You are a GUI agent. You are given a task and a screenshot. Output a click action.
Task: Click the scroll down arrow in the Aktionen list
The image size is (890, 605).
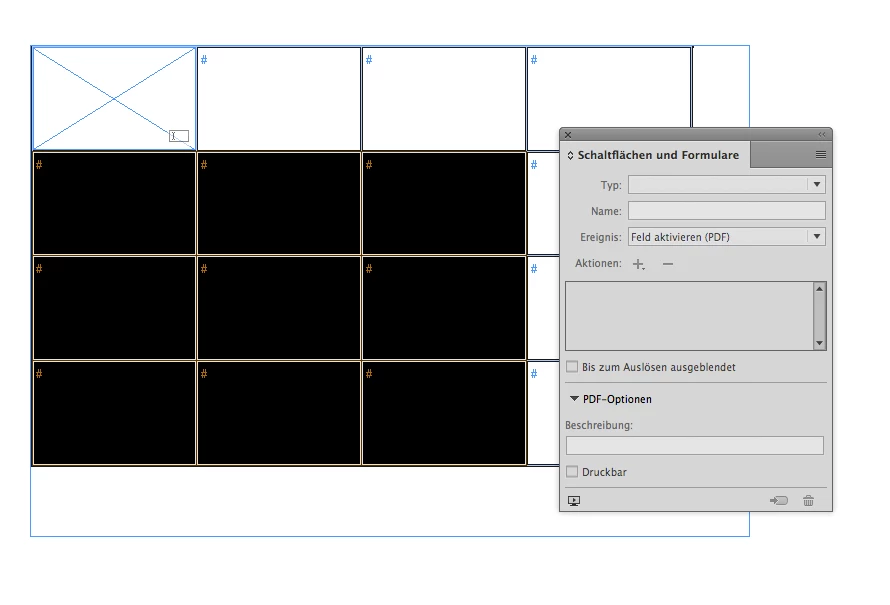[819, 343]
